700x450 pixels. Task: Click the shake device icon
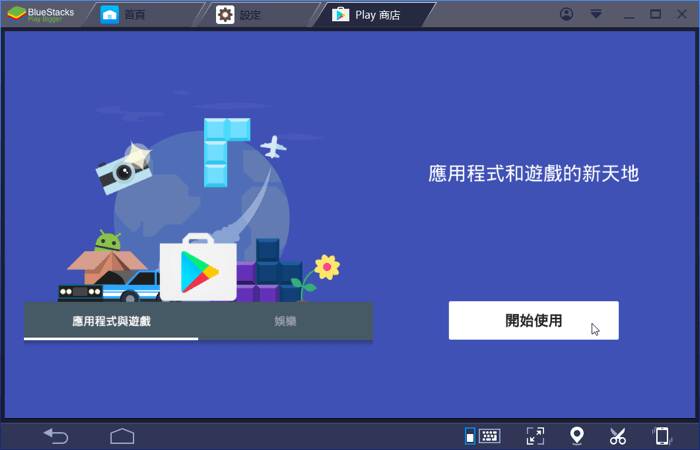click(662, 436)
